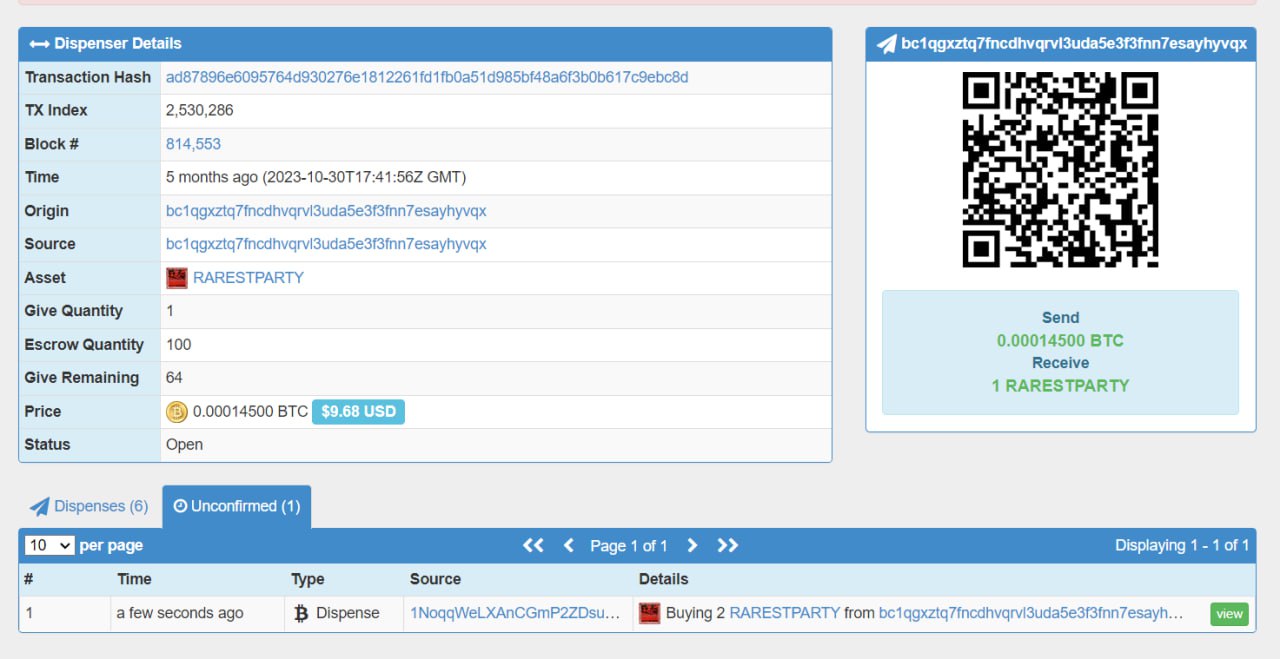This screenshot has height=659, width=1280.
Task: Click the 'a few seconds ago' time cell
Action: click(x=180, y=613)
